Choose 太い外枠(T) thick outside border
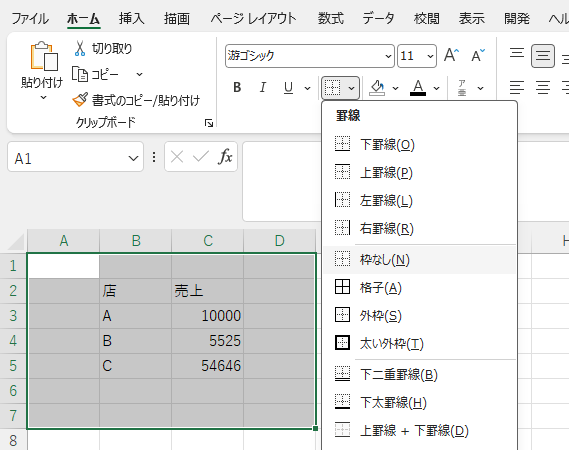The image size is (569, 450). click(419, 343)
